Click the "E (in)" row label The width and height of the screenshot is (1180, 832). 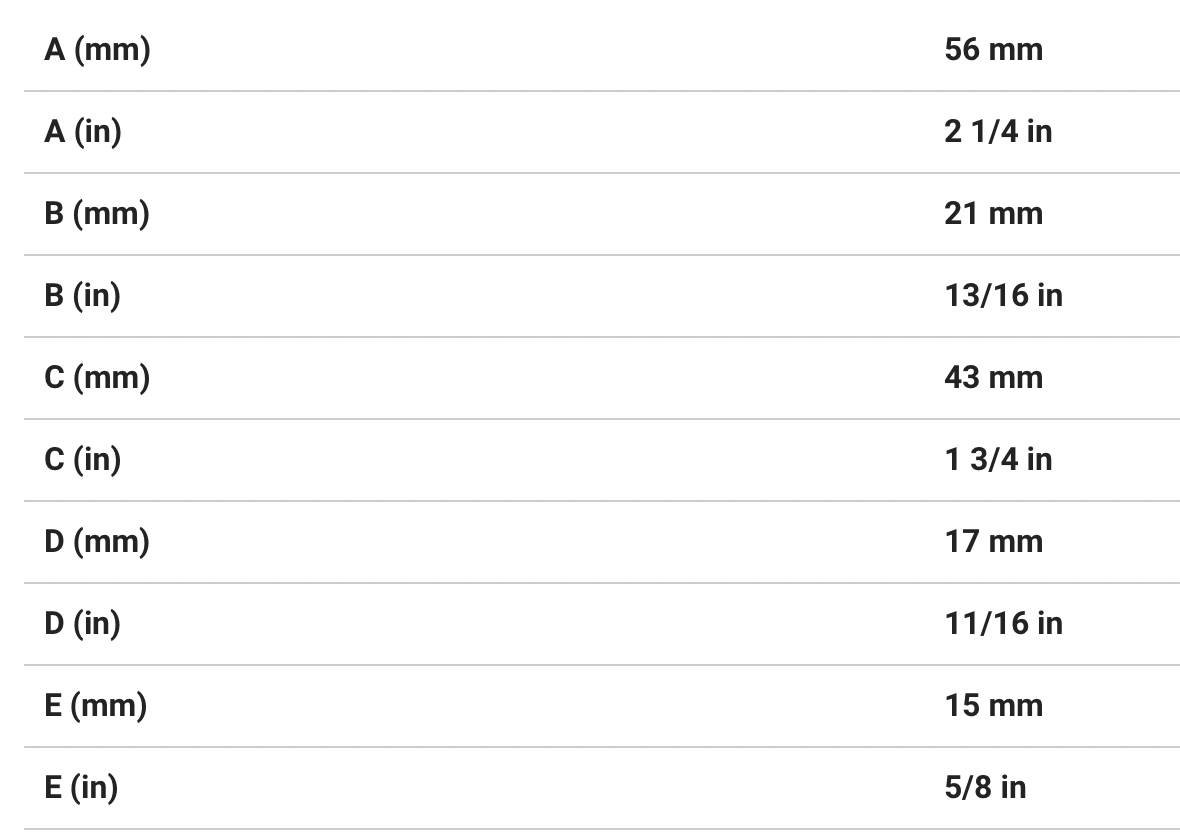tap(80, 787)
